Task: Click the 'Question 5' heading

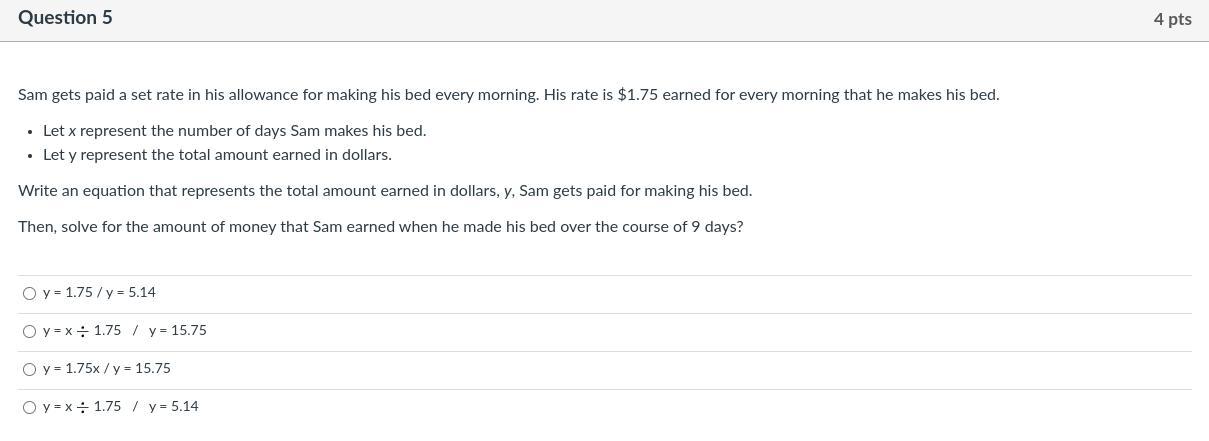Action: 65,18
